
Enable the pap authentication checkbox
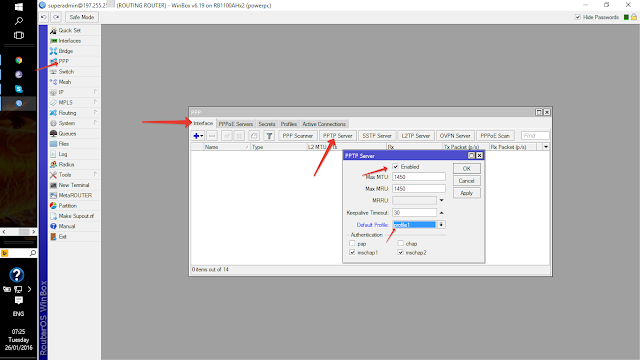[x=352, y=243]
